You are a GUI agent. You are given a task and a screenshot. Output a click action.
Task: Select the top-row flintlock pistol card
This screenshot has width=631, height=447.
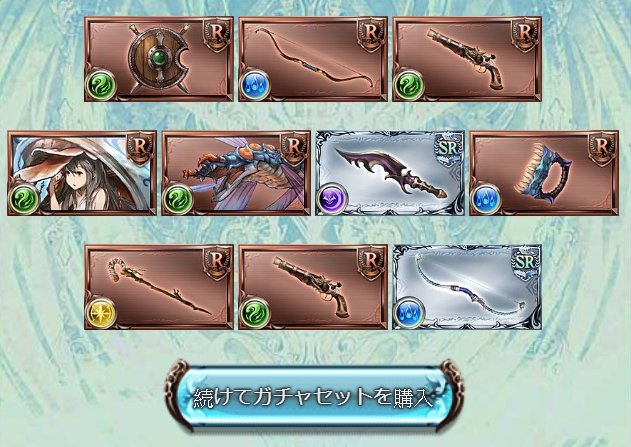(467, 59)
